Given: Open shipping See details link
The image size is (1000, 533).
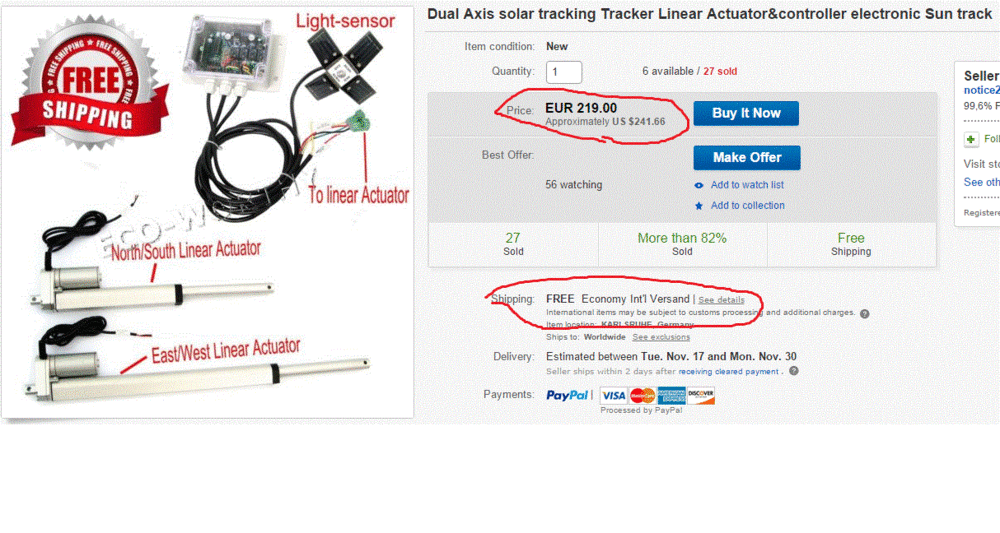Looking at the screenshot, I should click(x=721, y=300).
